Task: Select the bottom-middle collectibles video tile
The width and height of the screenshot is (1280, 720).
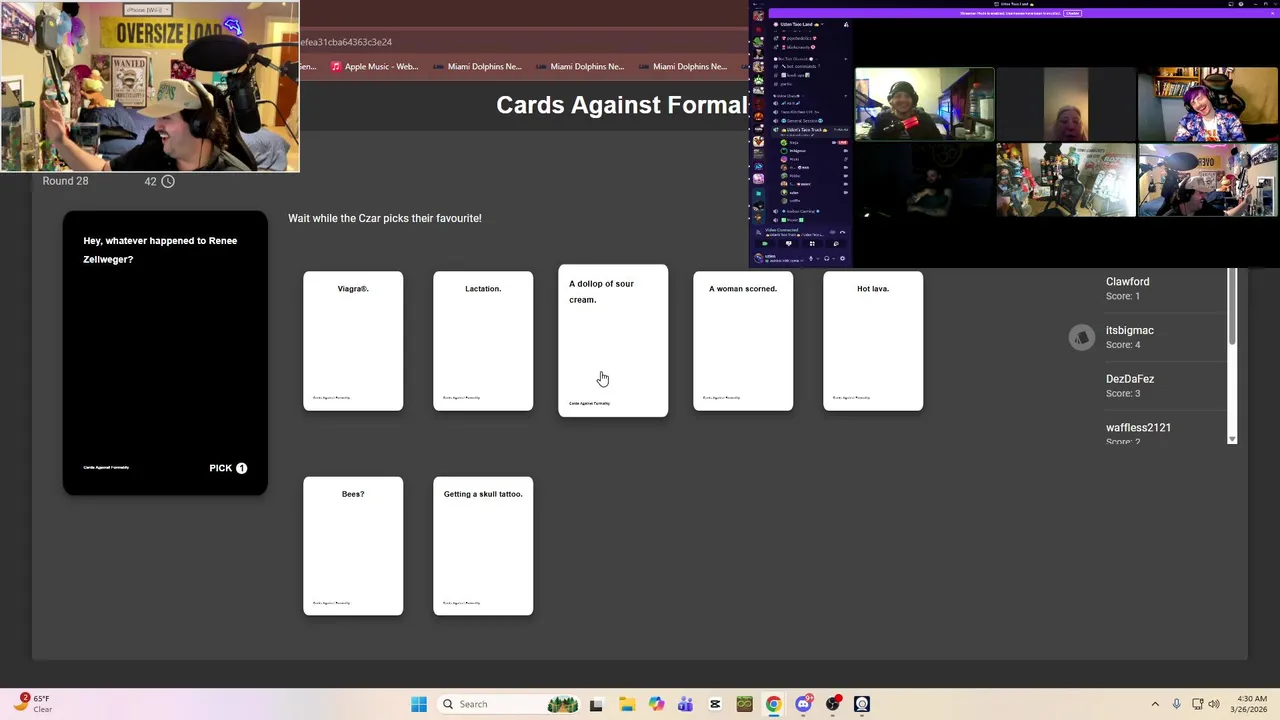Action: [1066, 180]
